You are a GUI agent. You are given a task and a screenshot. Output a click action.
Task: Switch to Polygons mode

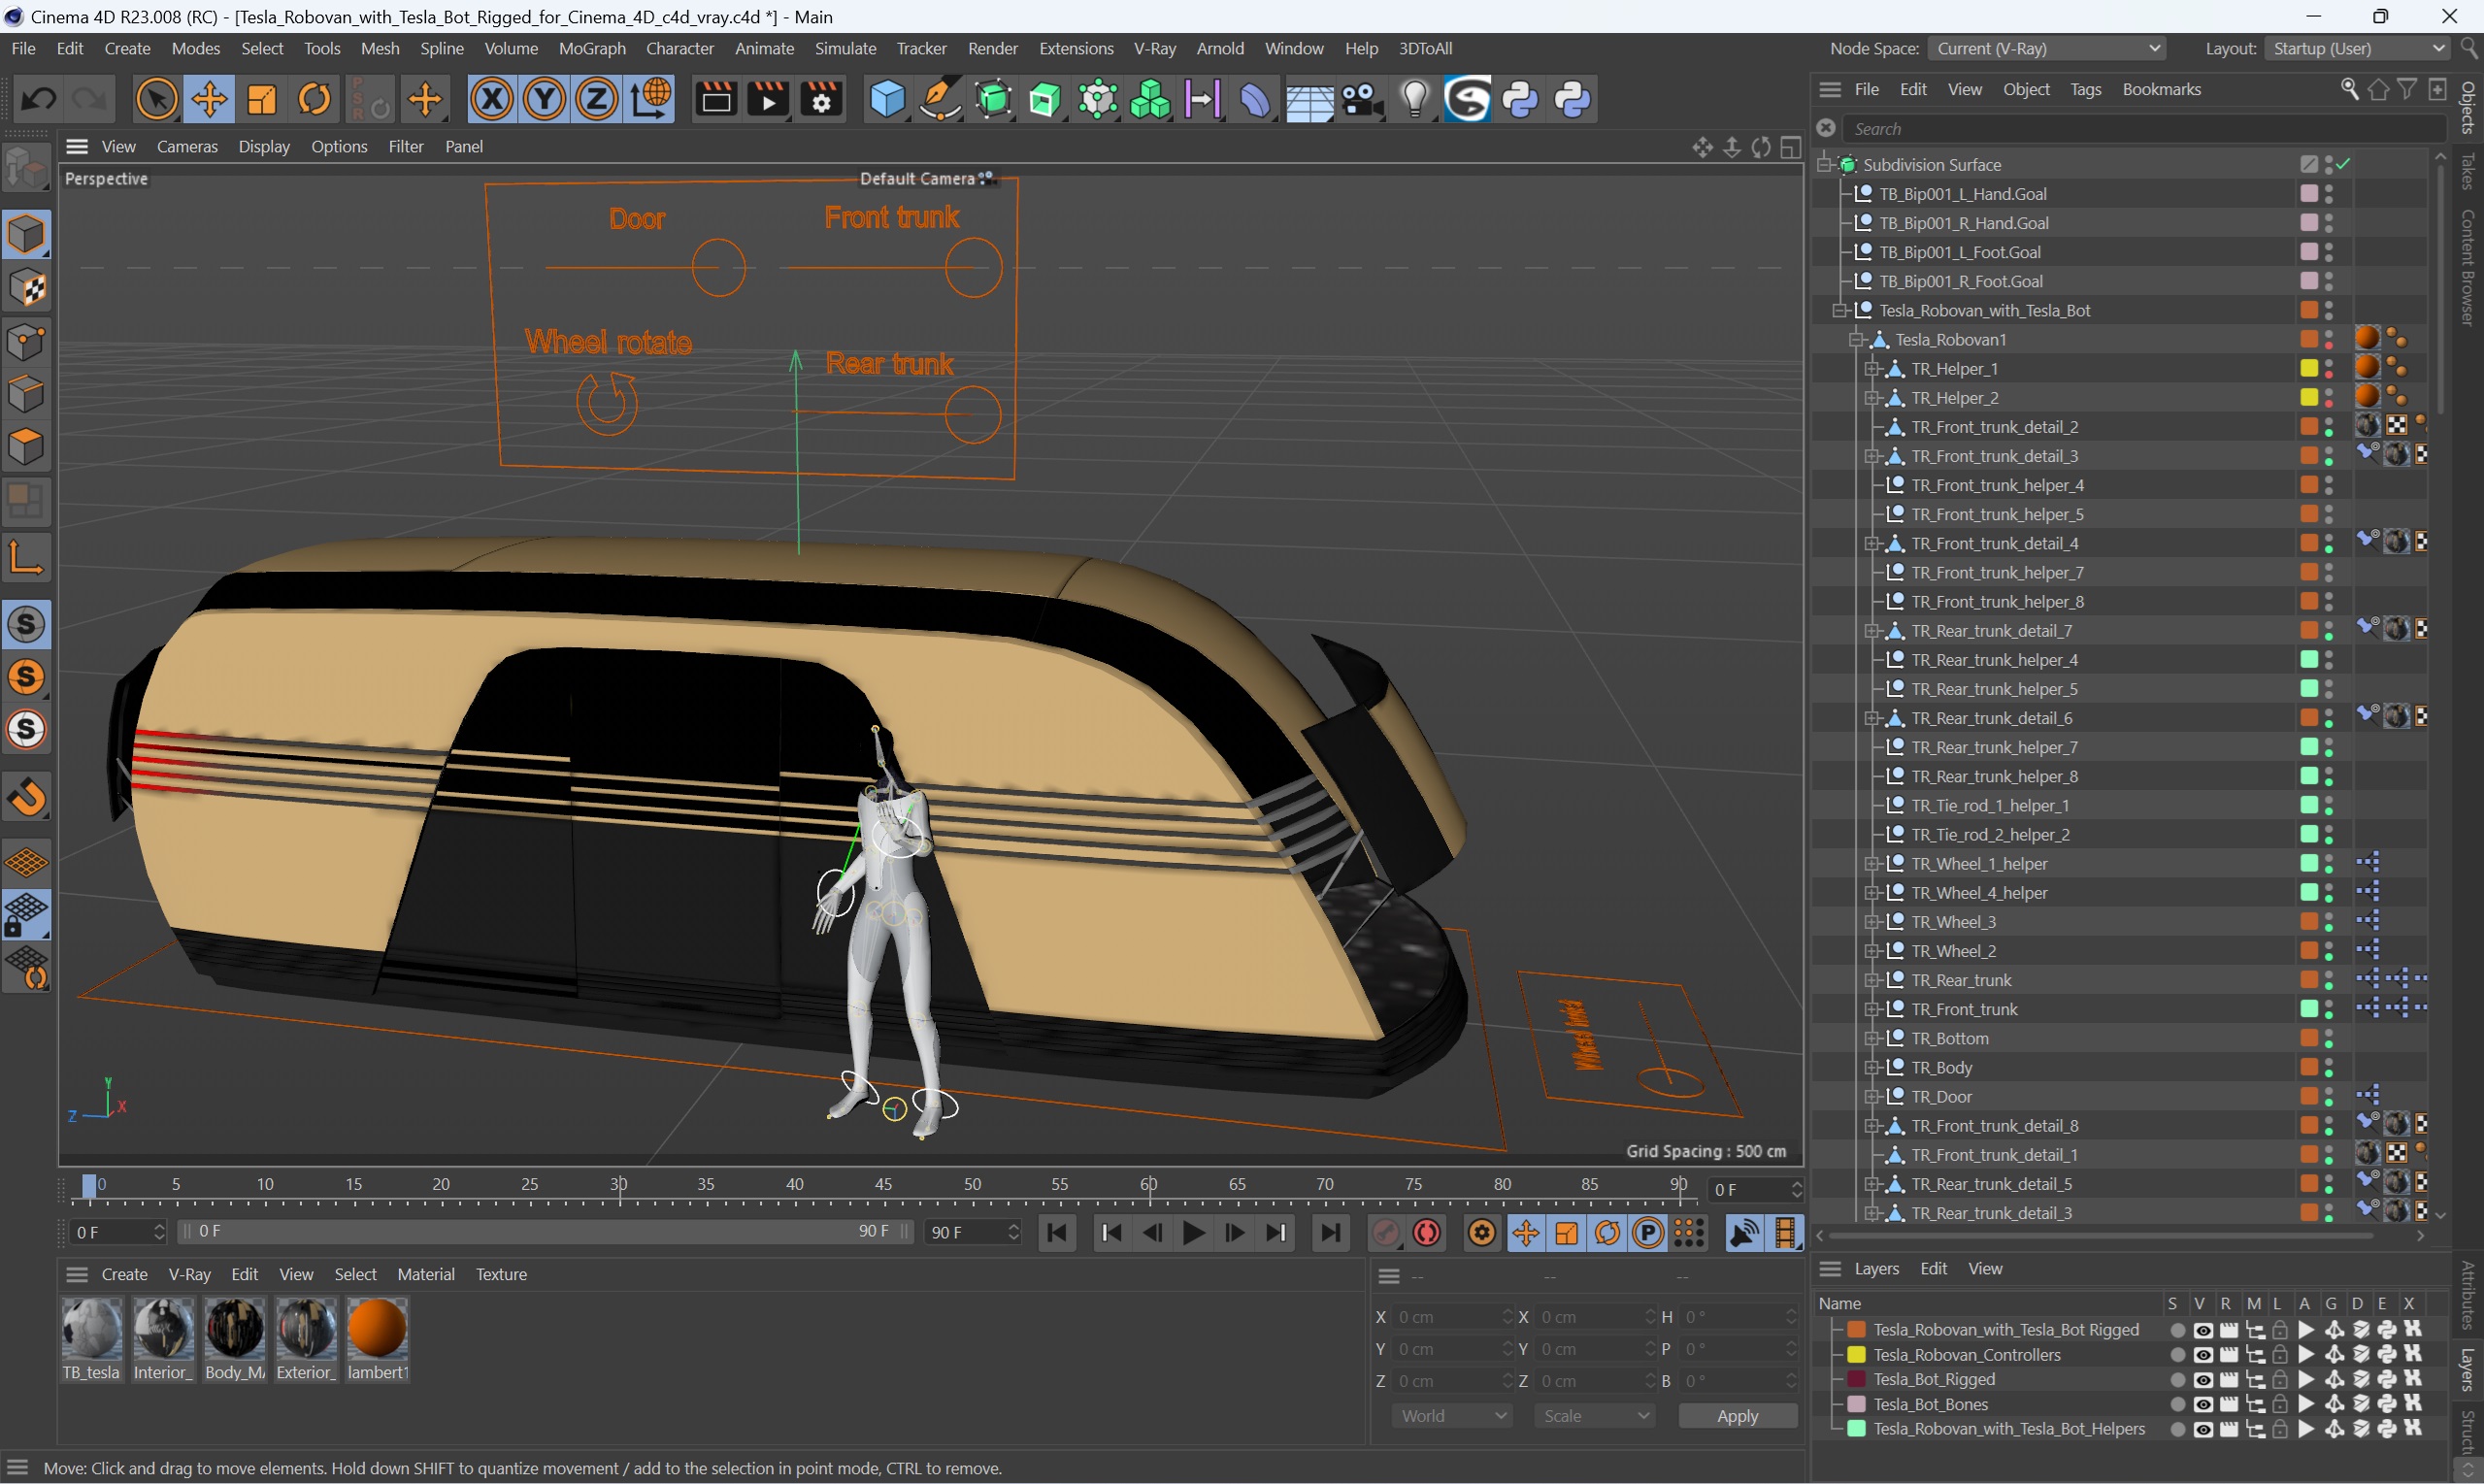(x=27, y=446)
